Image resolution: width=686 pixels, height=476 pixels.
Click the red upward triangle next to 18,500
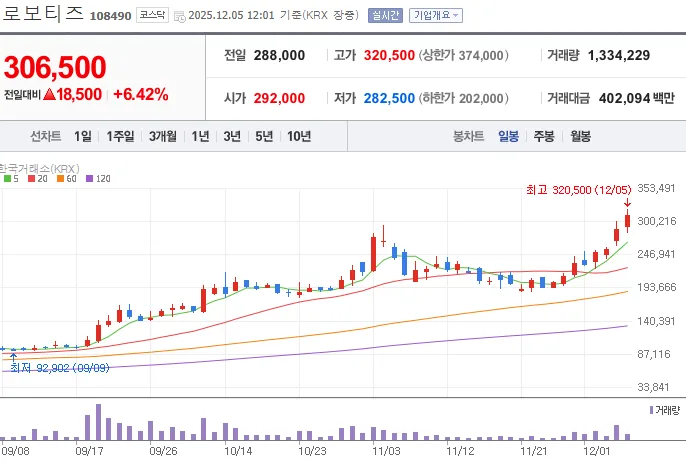point(49,94)
